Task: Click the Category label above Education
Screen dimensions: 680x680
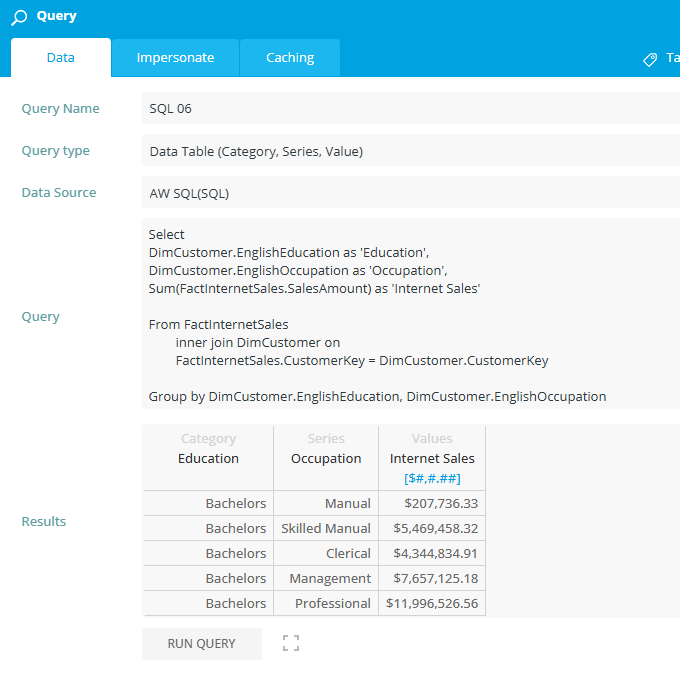Action: (208, 438)
